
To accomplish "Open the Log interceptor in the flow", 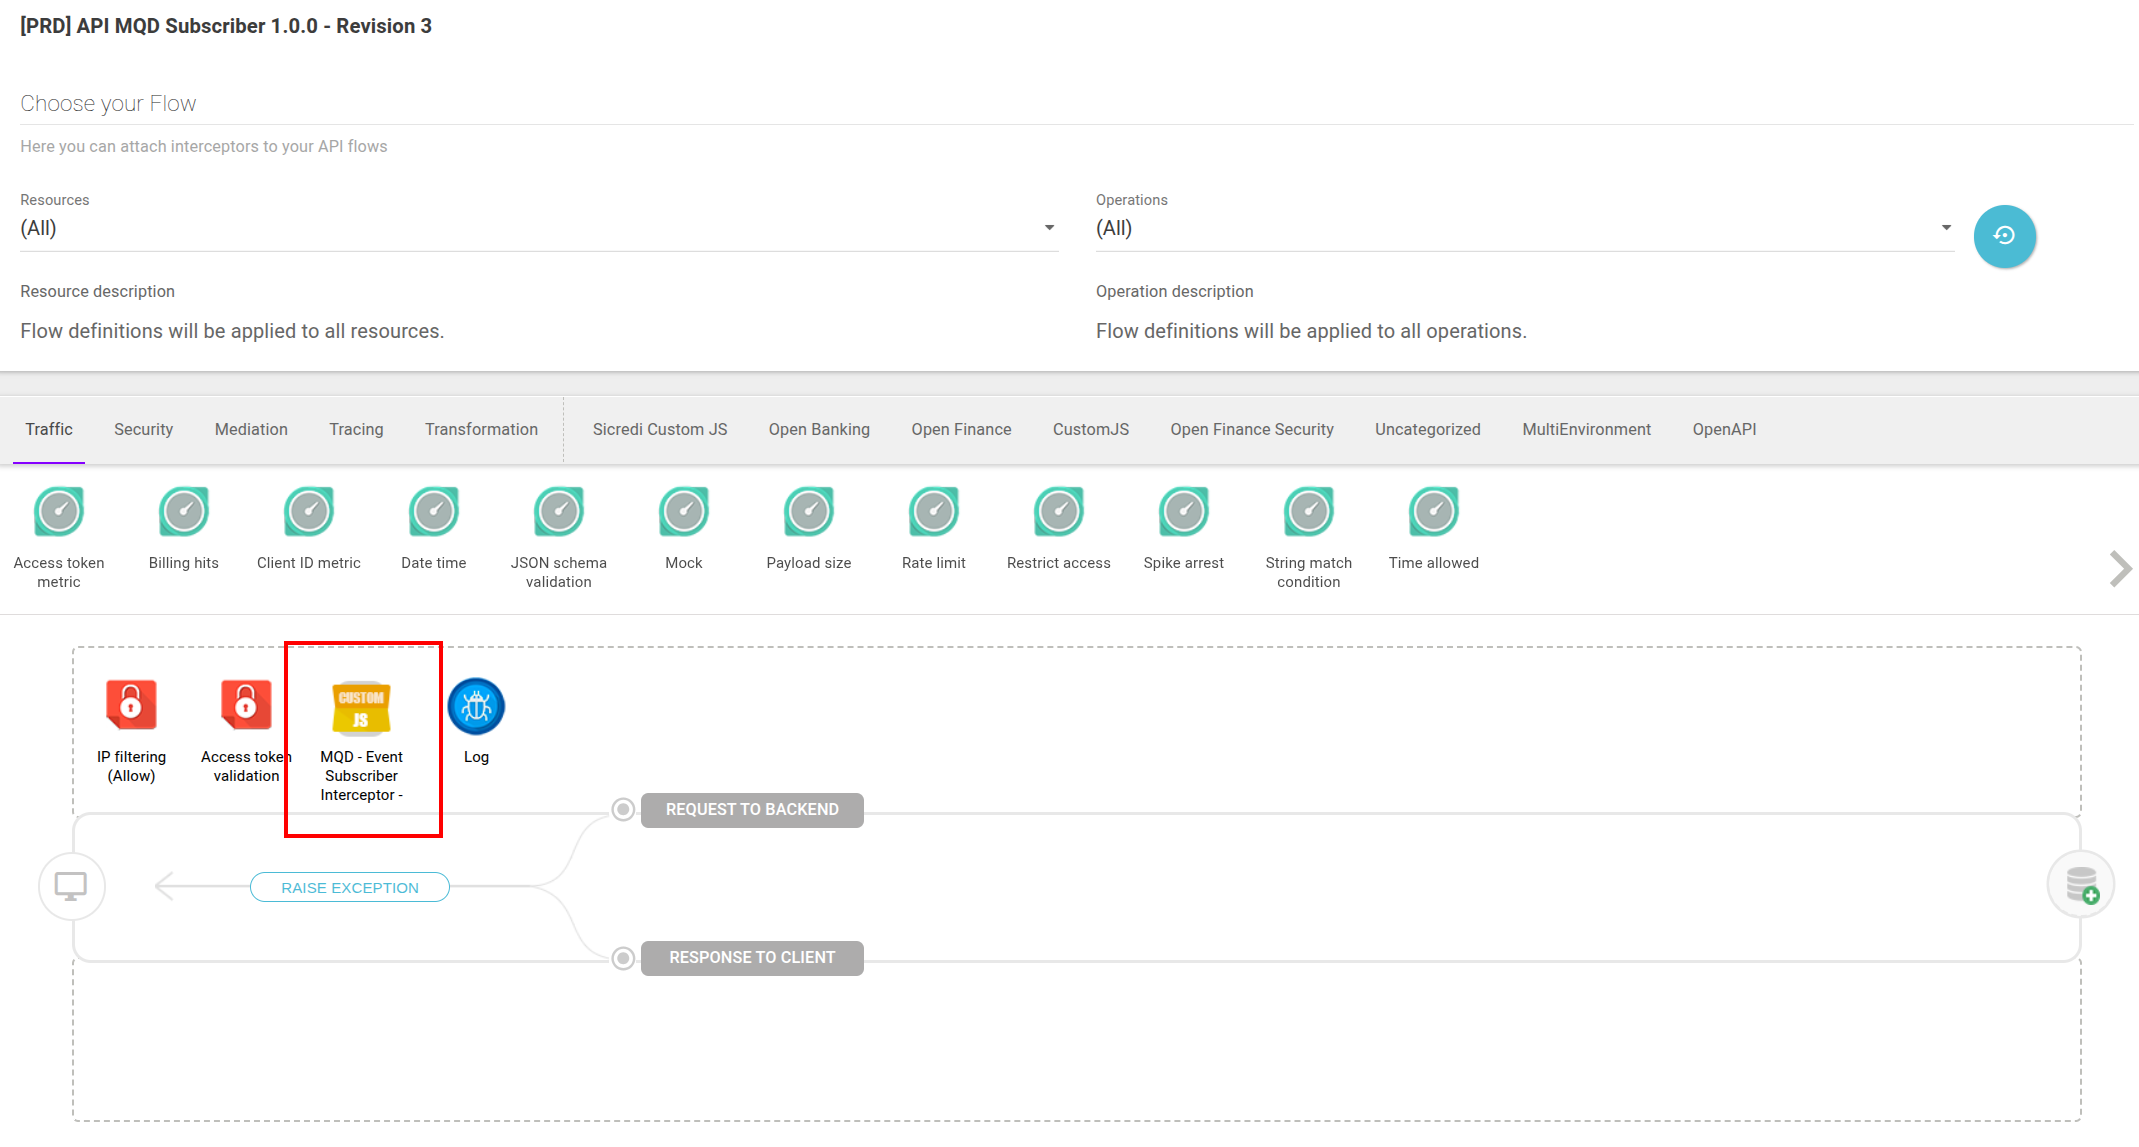I will (476, 706).
